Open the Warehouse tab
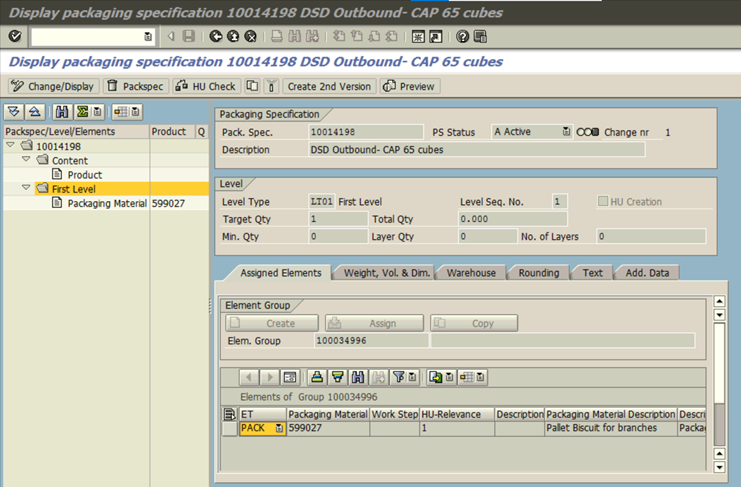This screenshot has height=487, width=741. pos(470,273)
